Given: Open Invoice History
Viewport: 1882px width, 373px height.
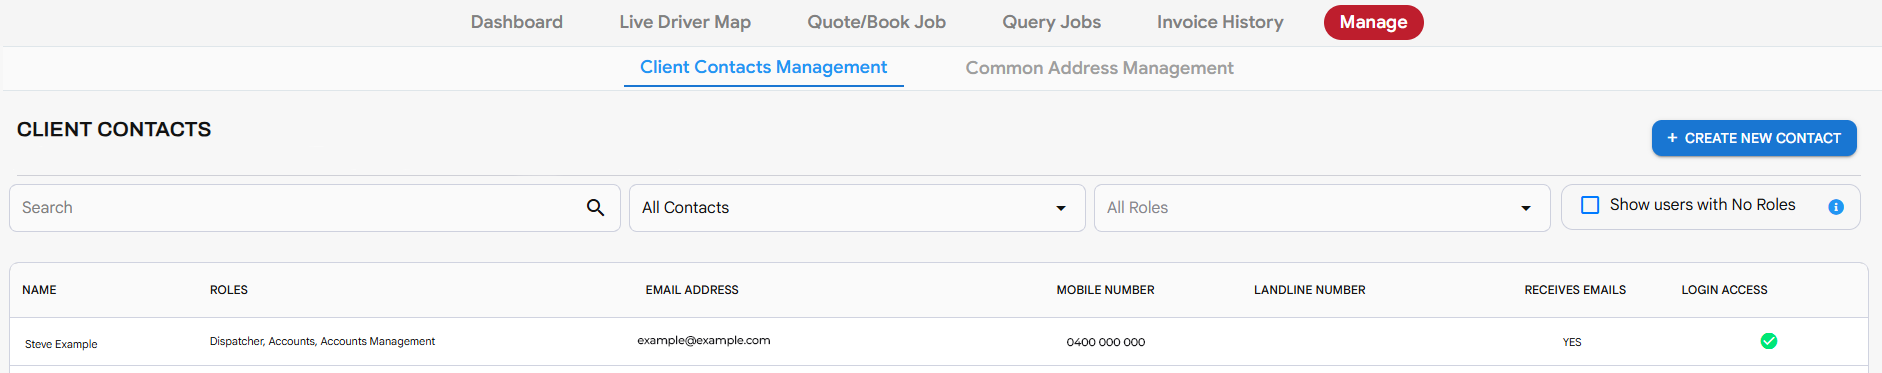Looking at the screenshot, I should pyautogui.click(x=1220, y=22).
